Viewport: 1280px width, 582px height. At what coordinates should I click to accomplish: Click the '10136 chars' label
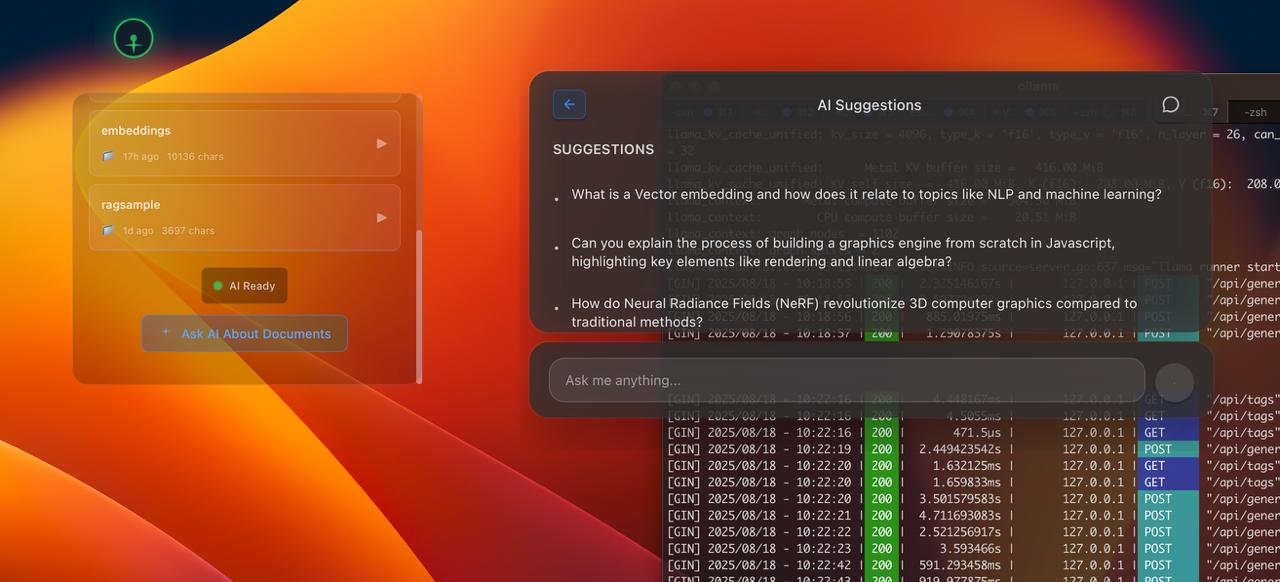(195, 156)
